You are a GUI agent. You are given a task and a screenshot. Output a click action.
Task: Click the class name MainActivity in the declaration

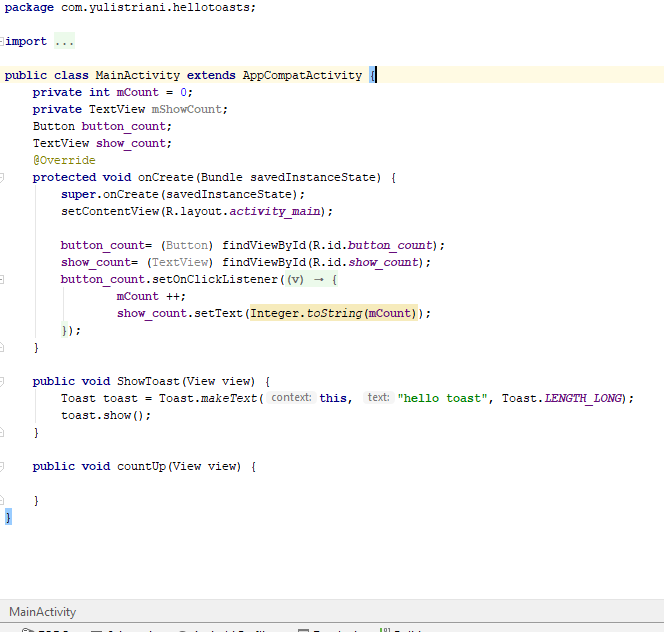click(138, 75)
